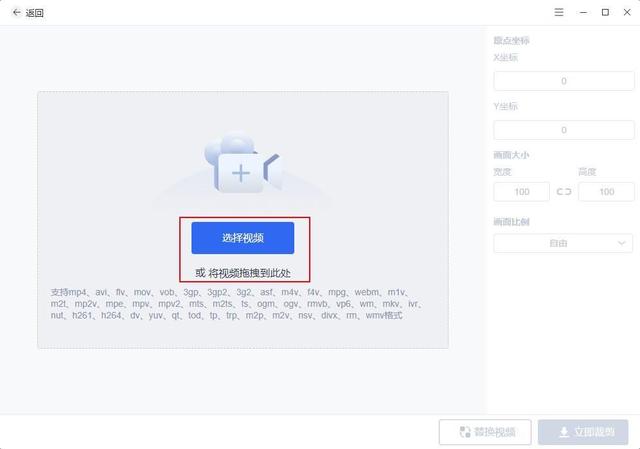Open the 画面比例 aspect ratio dropdown
Image resolution: width=640 pixels, height=449 pixels.
coord(563,243)
